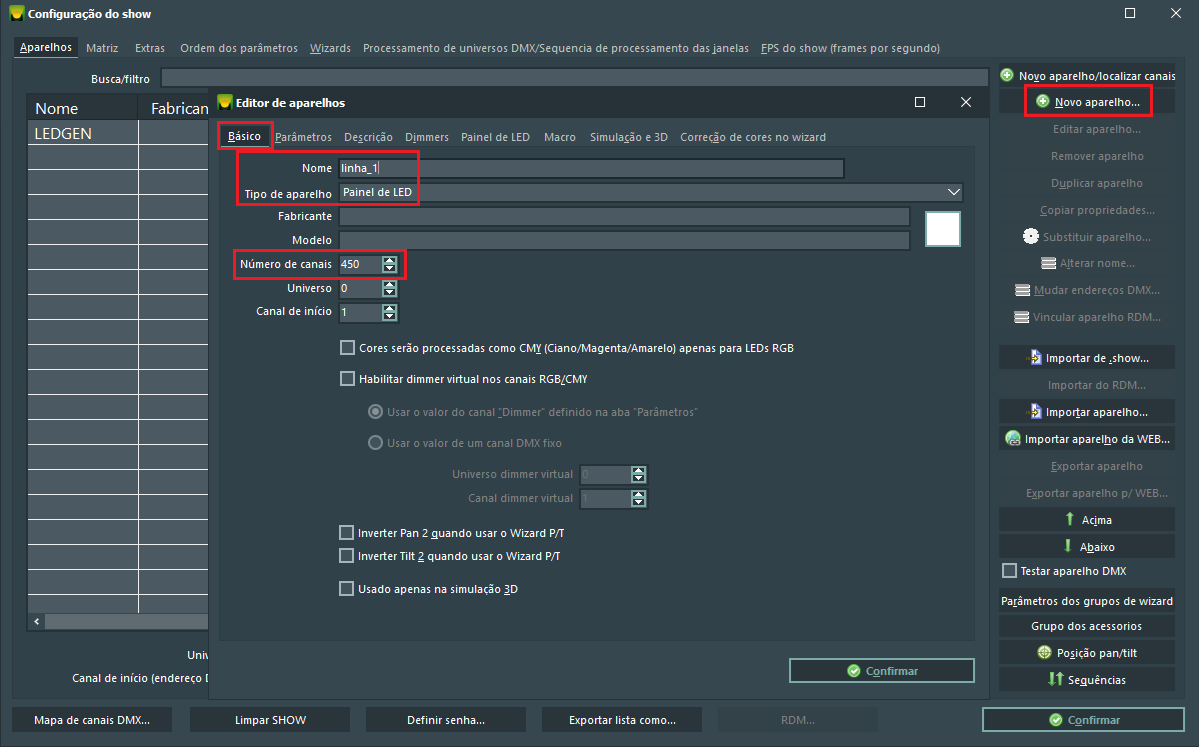
Task: Open the Painel de LED tab
Action: (495, 137)
